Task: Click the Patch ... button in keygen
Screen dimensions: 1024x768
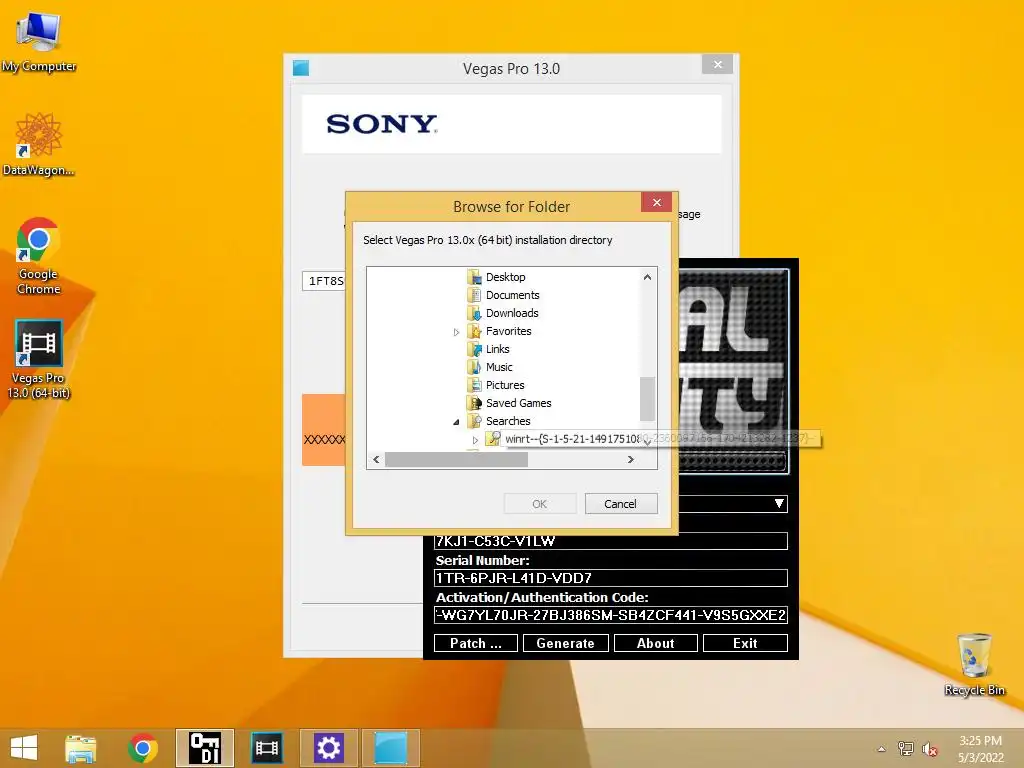Action: point(475,643)
